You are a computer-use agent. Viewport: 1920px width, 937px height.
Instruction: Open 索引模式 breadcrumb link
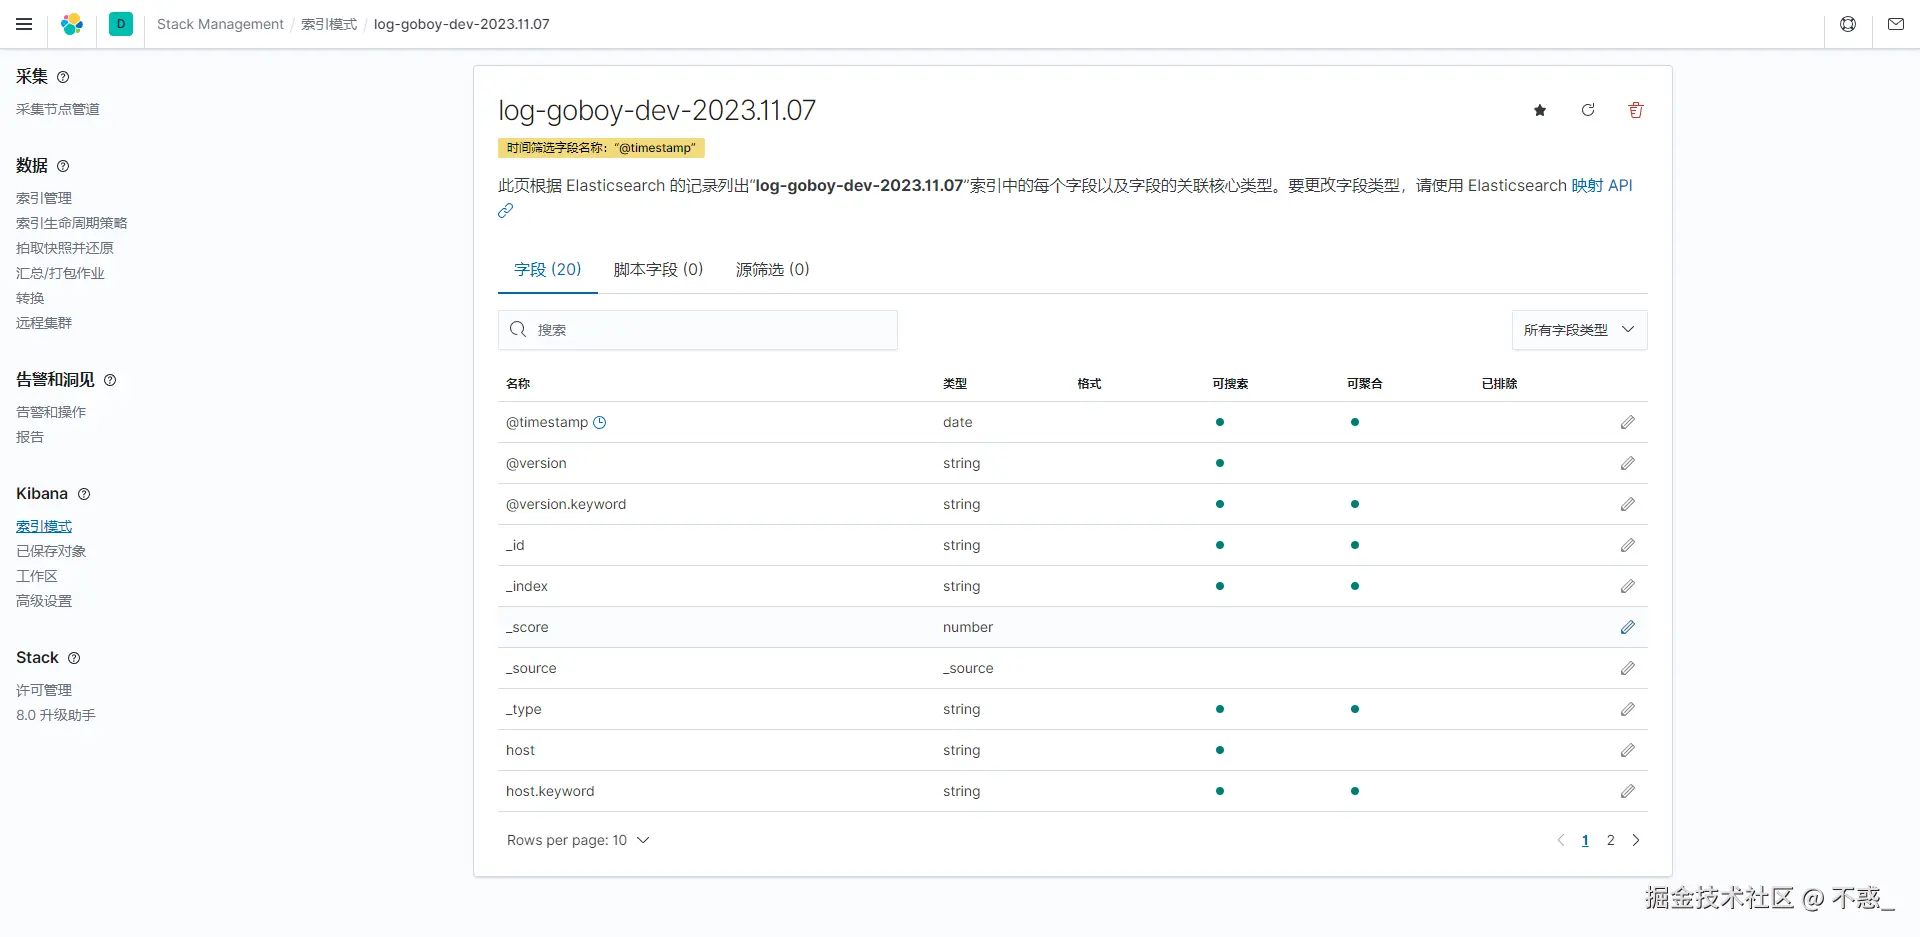329,24
